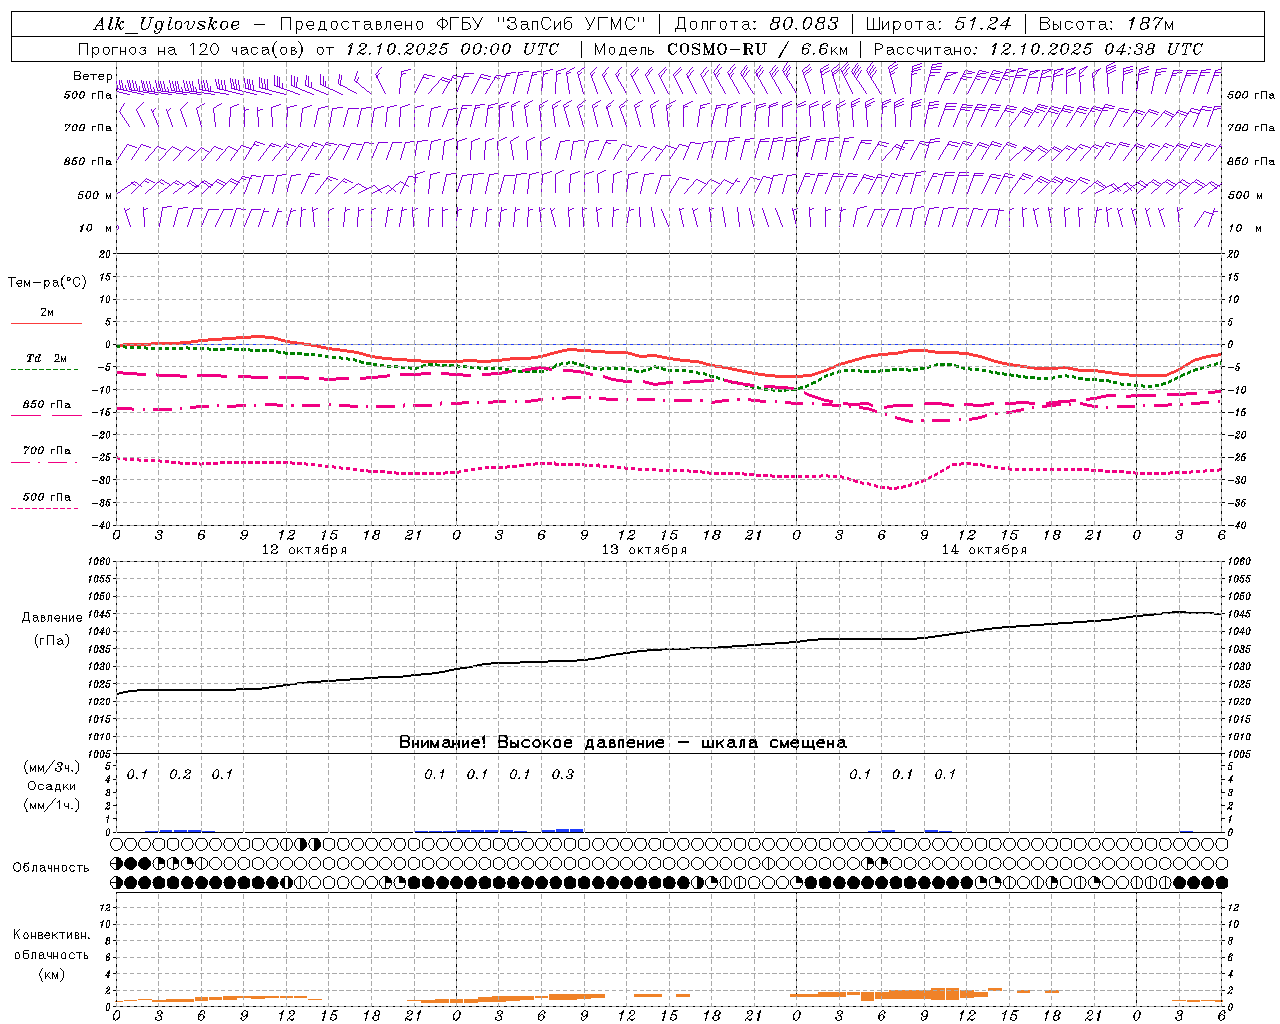Select the text Предоставлено ФГБУ "ЗапСиб УГМС"
The image size is (1280, 1024).
tap(463, 24)
